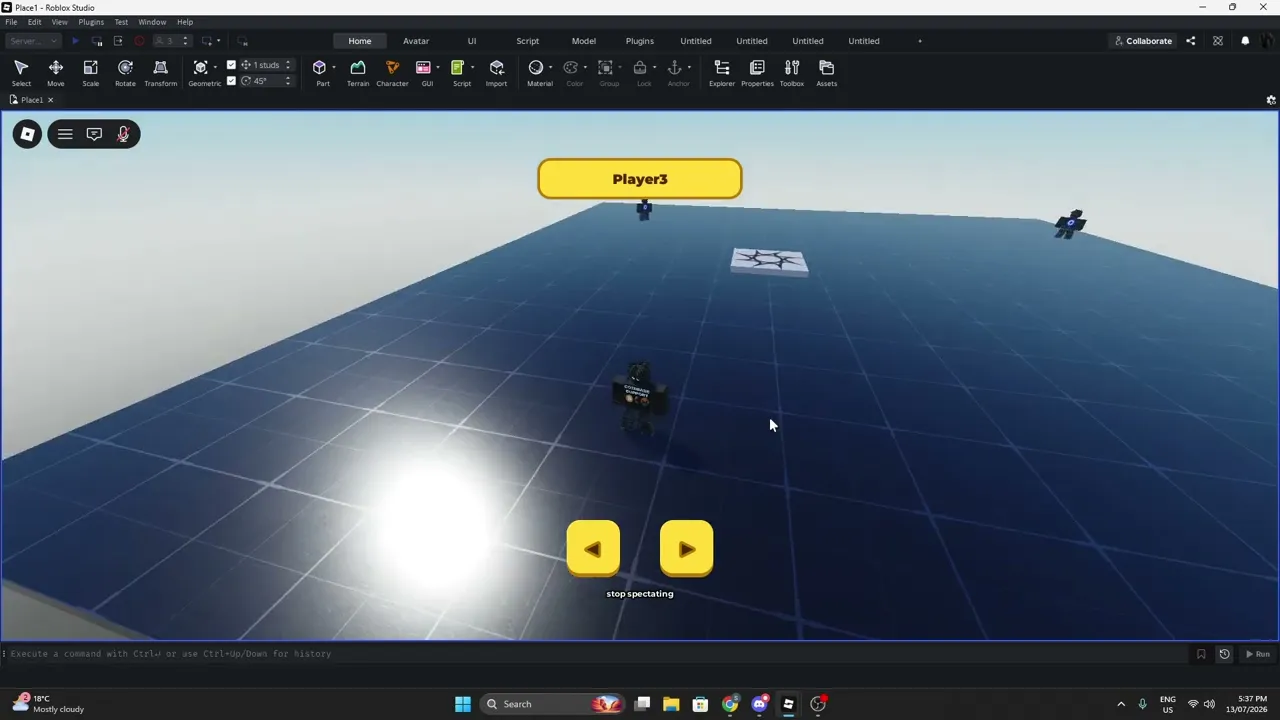
Task: Expand the Geometric mode dropdown arrow
Action: [216, 68]
